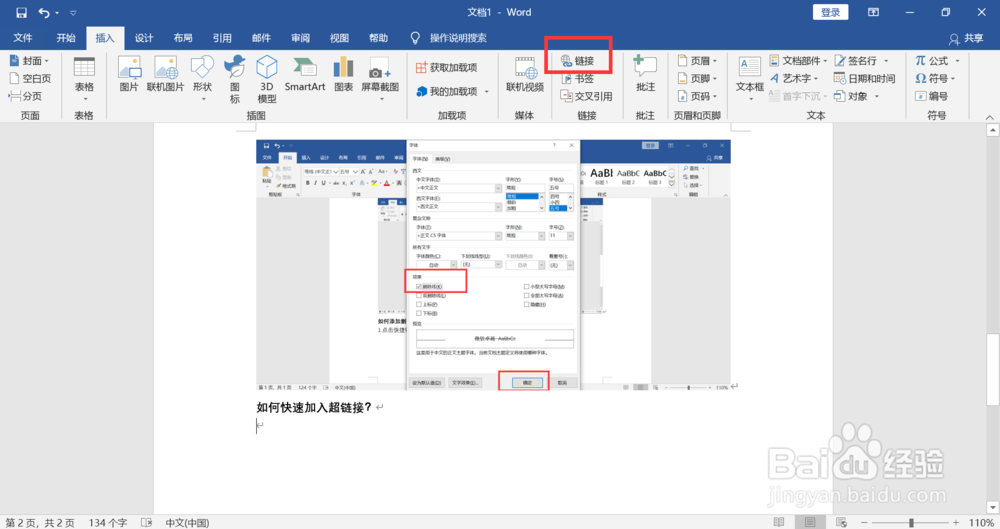Click 获取加载项 get add-ins
The width and height of the screenshot is (1000, 529).
tap(446, 68)
